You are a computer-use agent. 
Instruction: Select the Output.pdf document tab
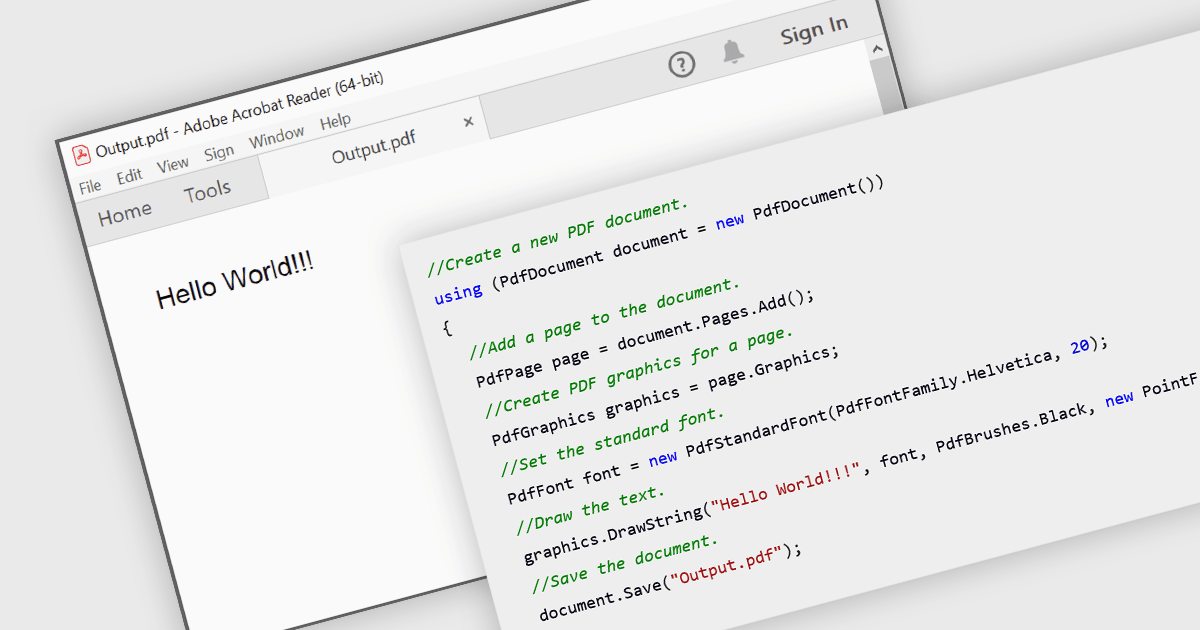(x=373, y=149)
